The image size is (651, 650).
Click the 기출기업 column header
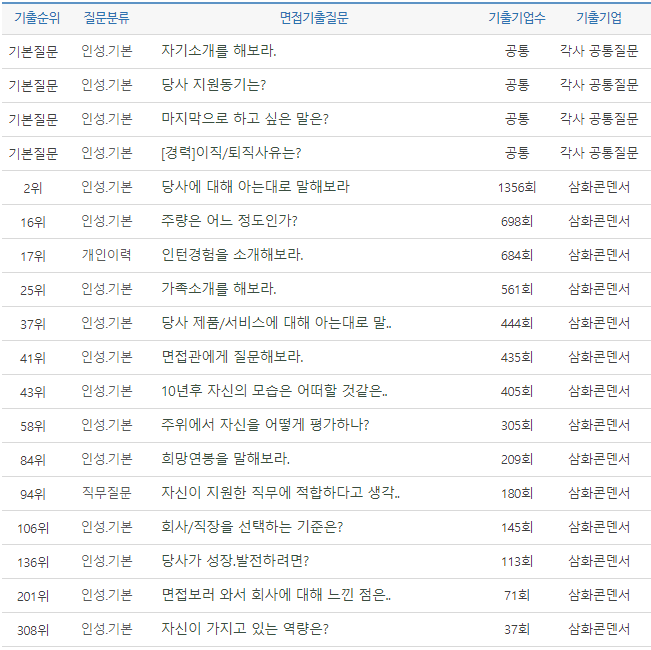coord(598,18)
